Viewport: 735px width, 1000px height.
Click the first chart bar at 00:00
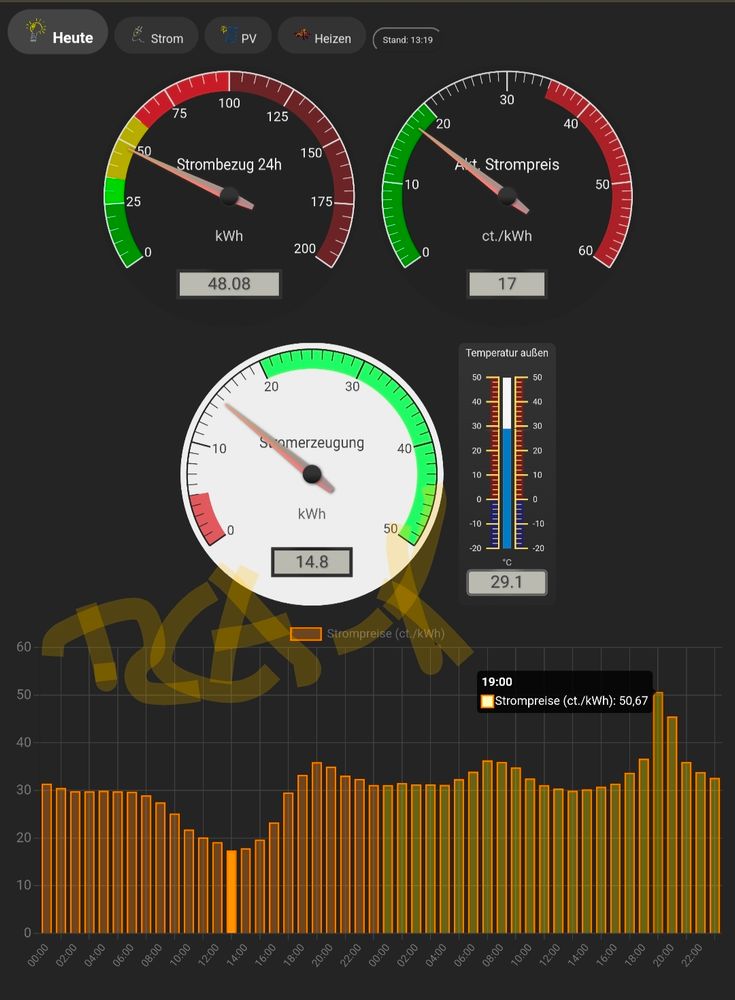[47, 858]
